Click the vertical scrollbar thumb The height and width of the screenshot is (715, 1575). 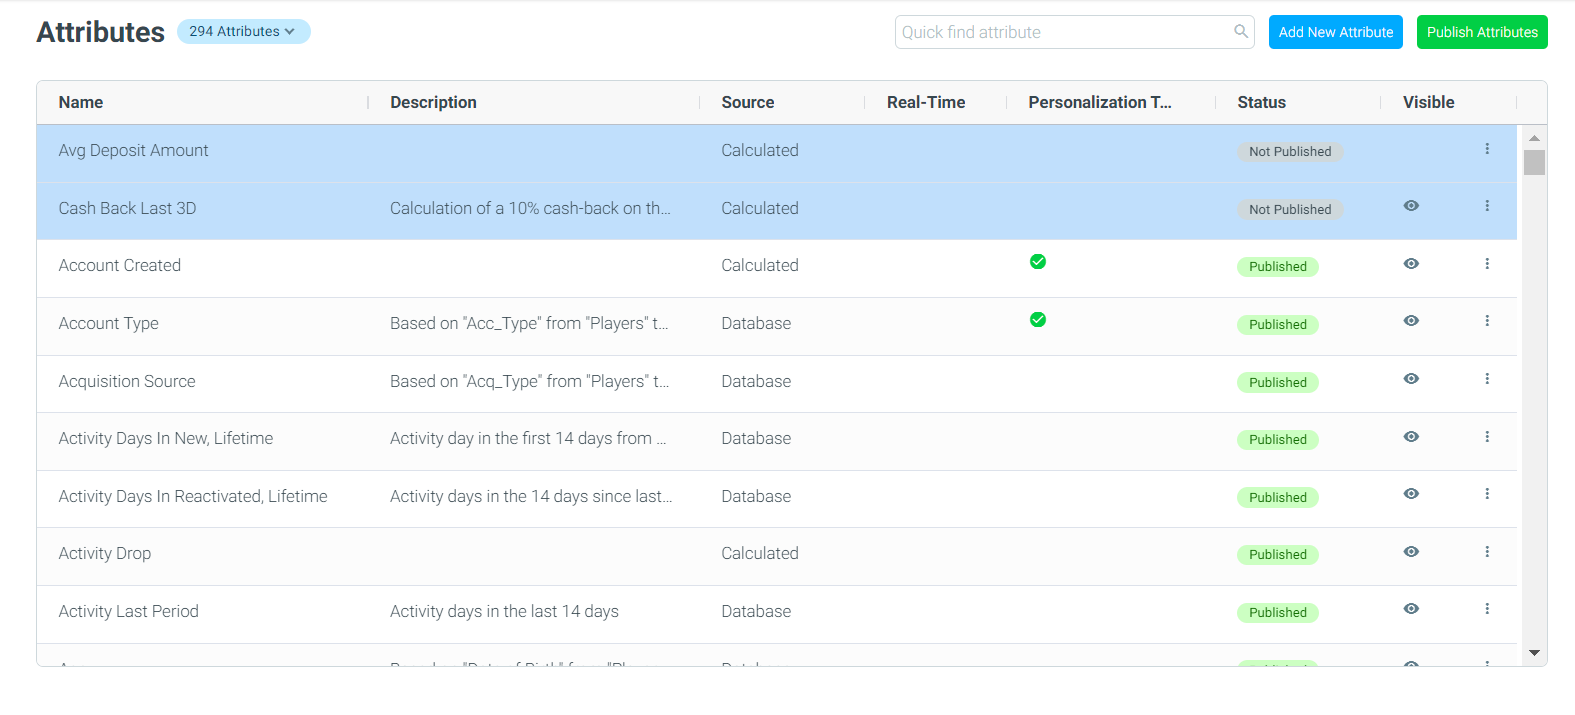(1534, 162)
